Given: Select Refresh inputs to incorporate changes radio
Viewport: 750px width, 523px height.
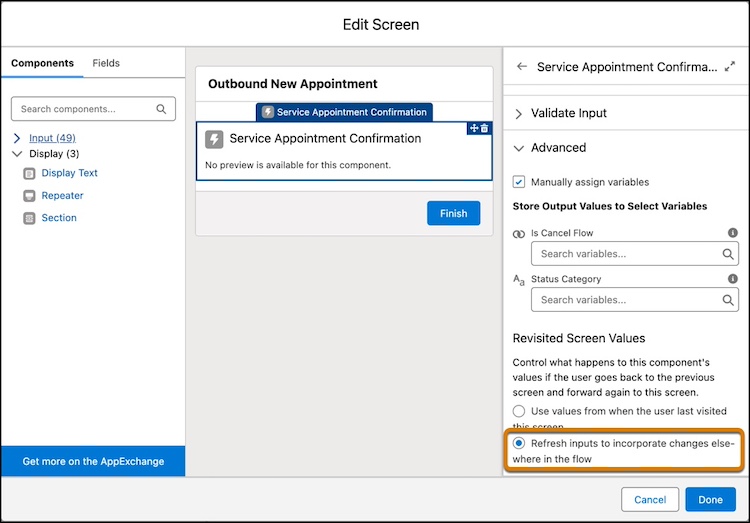Looking at the screenshot, I should click(518, 443).
